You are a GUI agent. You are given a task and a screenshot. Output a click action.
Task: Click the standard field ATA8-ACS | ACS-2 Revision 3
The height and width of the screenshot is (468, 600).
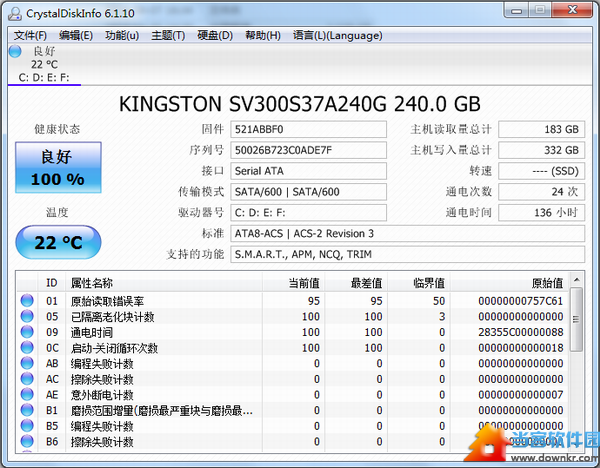(408, 233)
